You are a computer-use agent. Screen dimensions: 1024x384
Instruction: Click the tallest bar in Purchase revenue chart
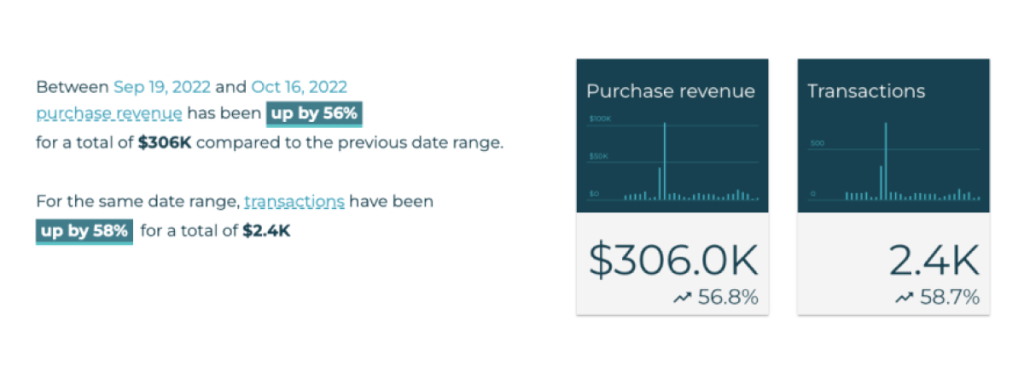pyautogui.click(x=665, y=161)
